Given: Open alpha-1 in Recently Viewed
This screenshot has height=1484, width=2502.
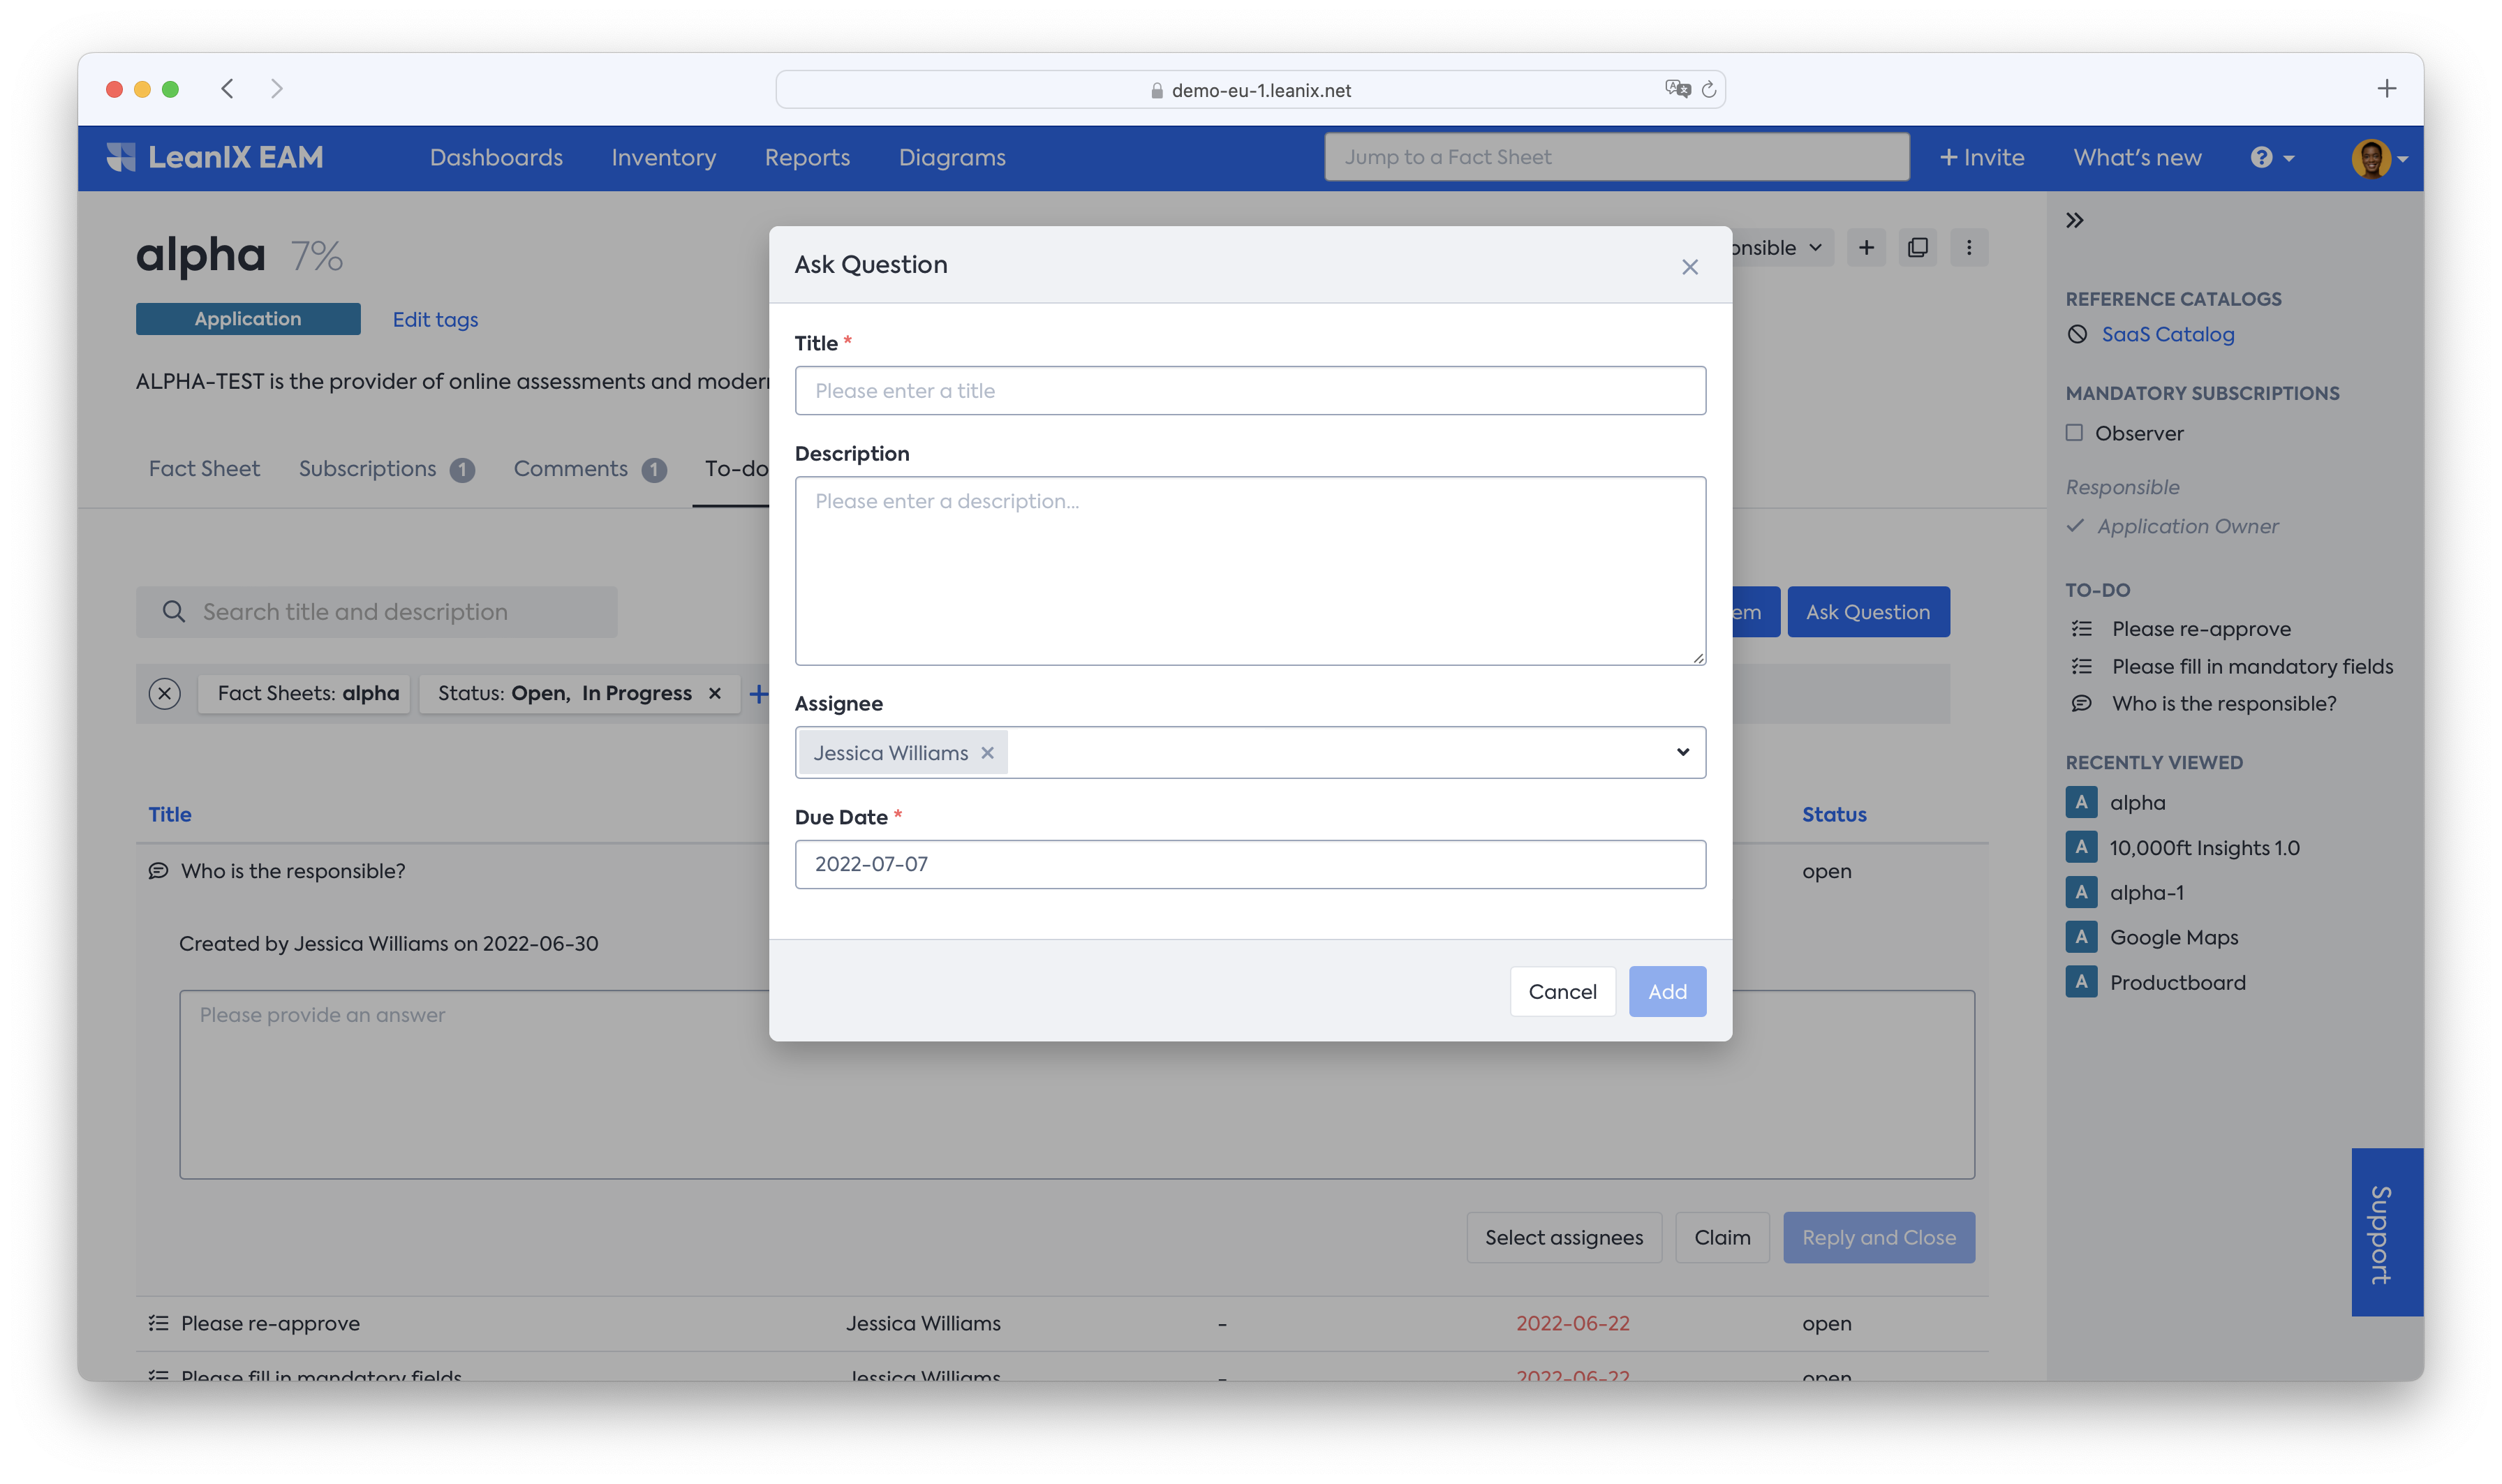Looking at the screenshot, I should tap(2146, 893).
